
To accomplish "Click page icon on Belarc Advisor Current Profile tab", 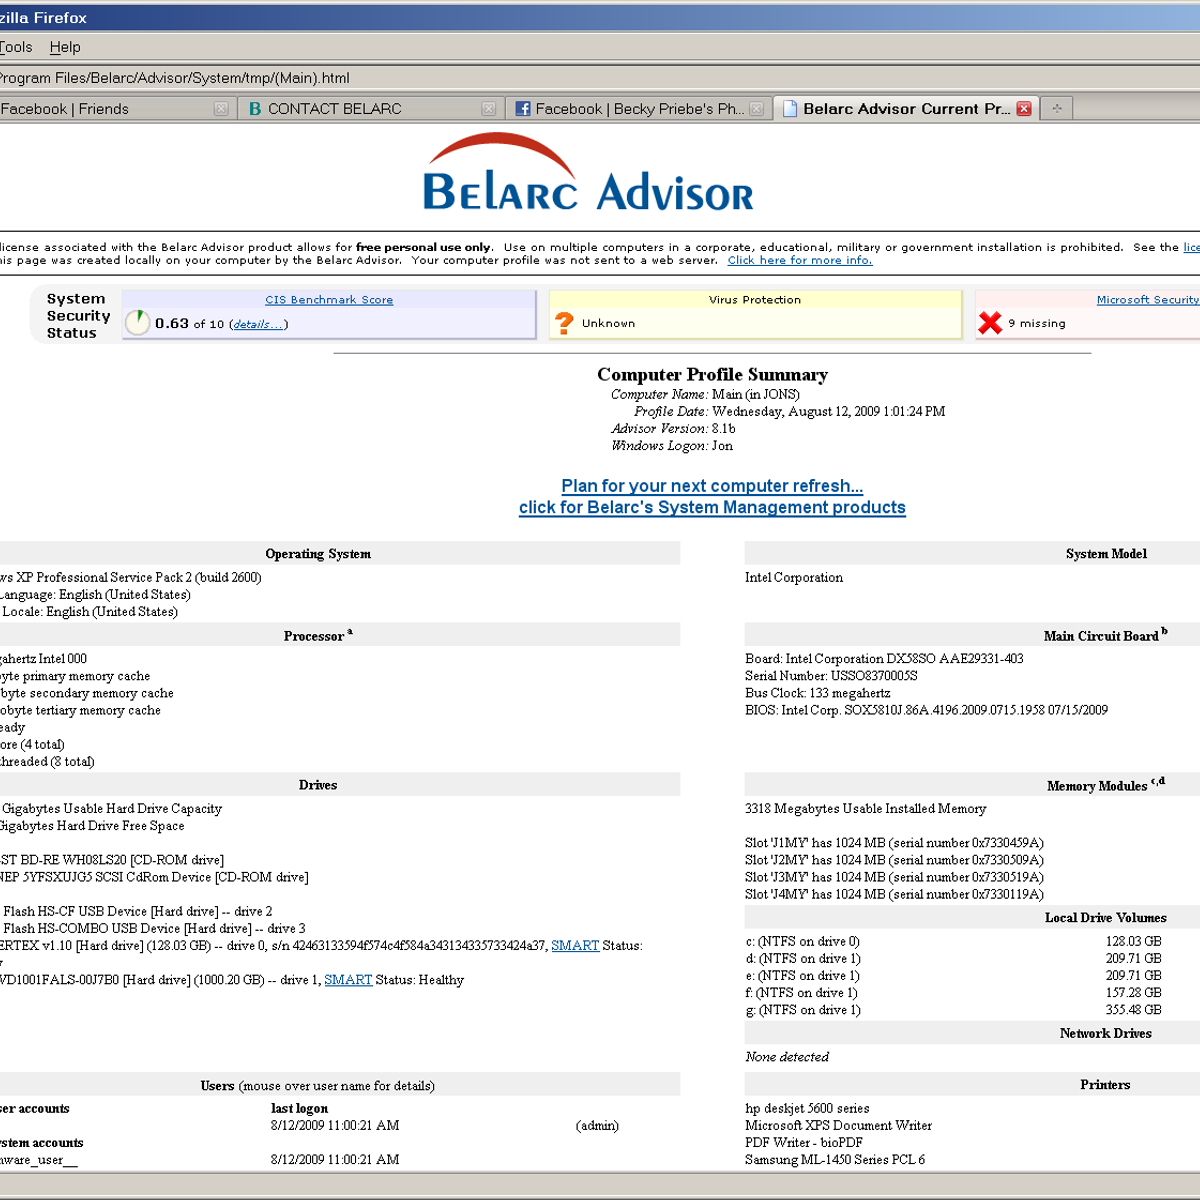I will coord(790,109).
